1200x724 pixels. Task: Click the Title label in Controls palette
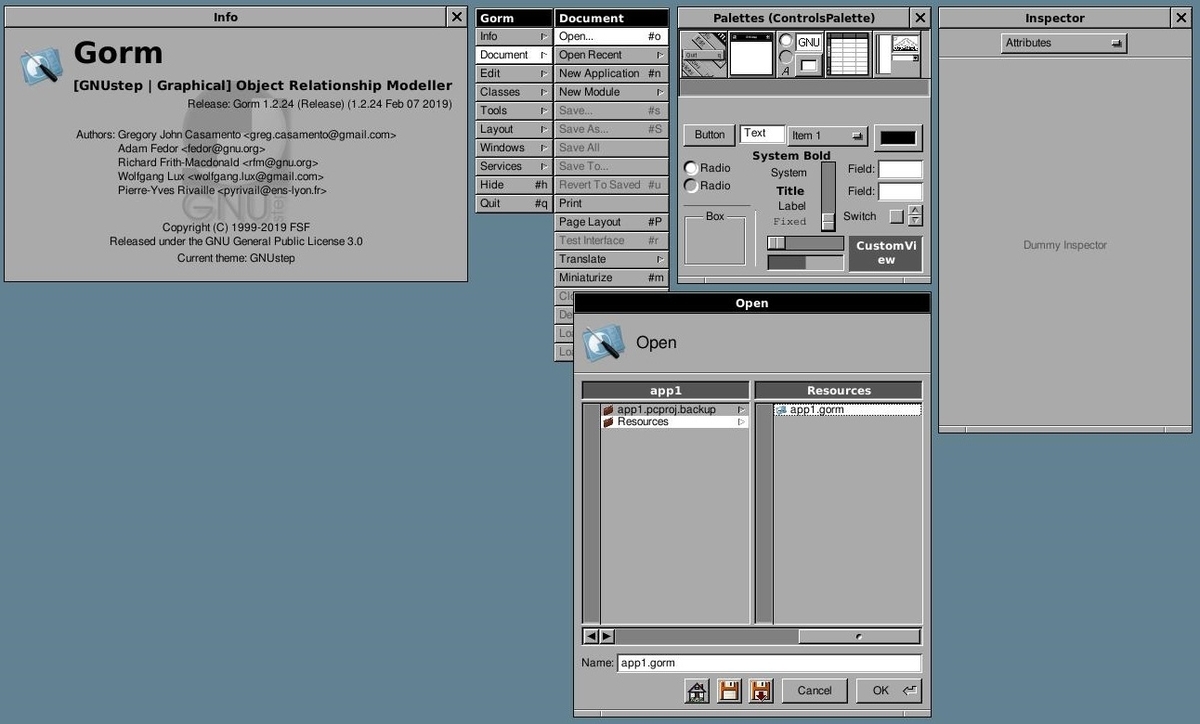click(x=790, y=191)
